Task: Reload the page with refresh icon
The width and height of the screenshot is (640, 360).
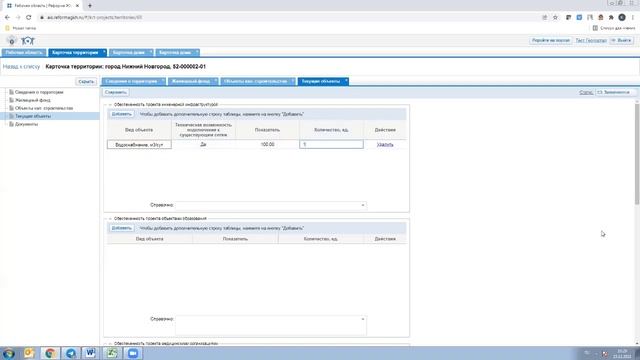Action: coord(29,18)
